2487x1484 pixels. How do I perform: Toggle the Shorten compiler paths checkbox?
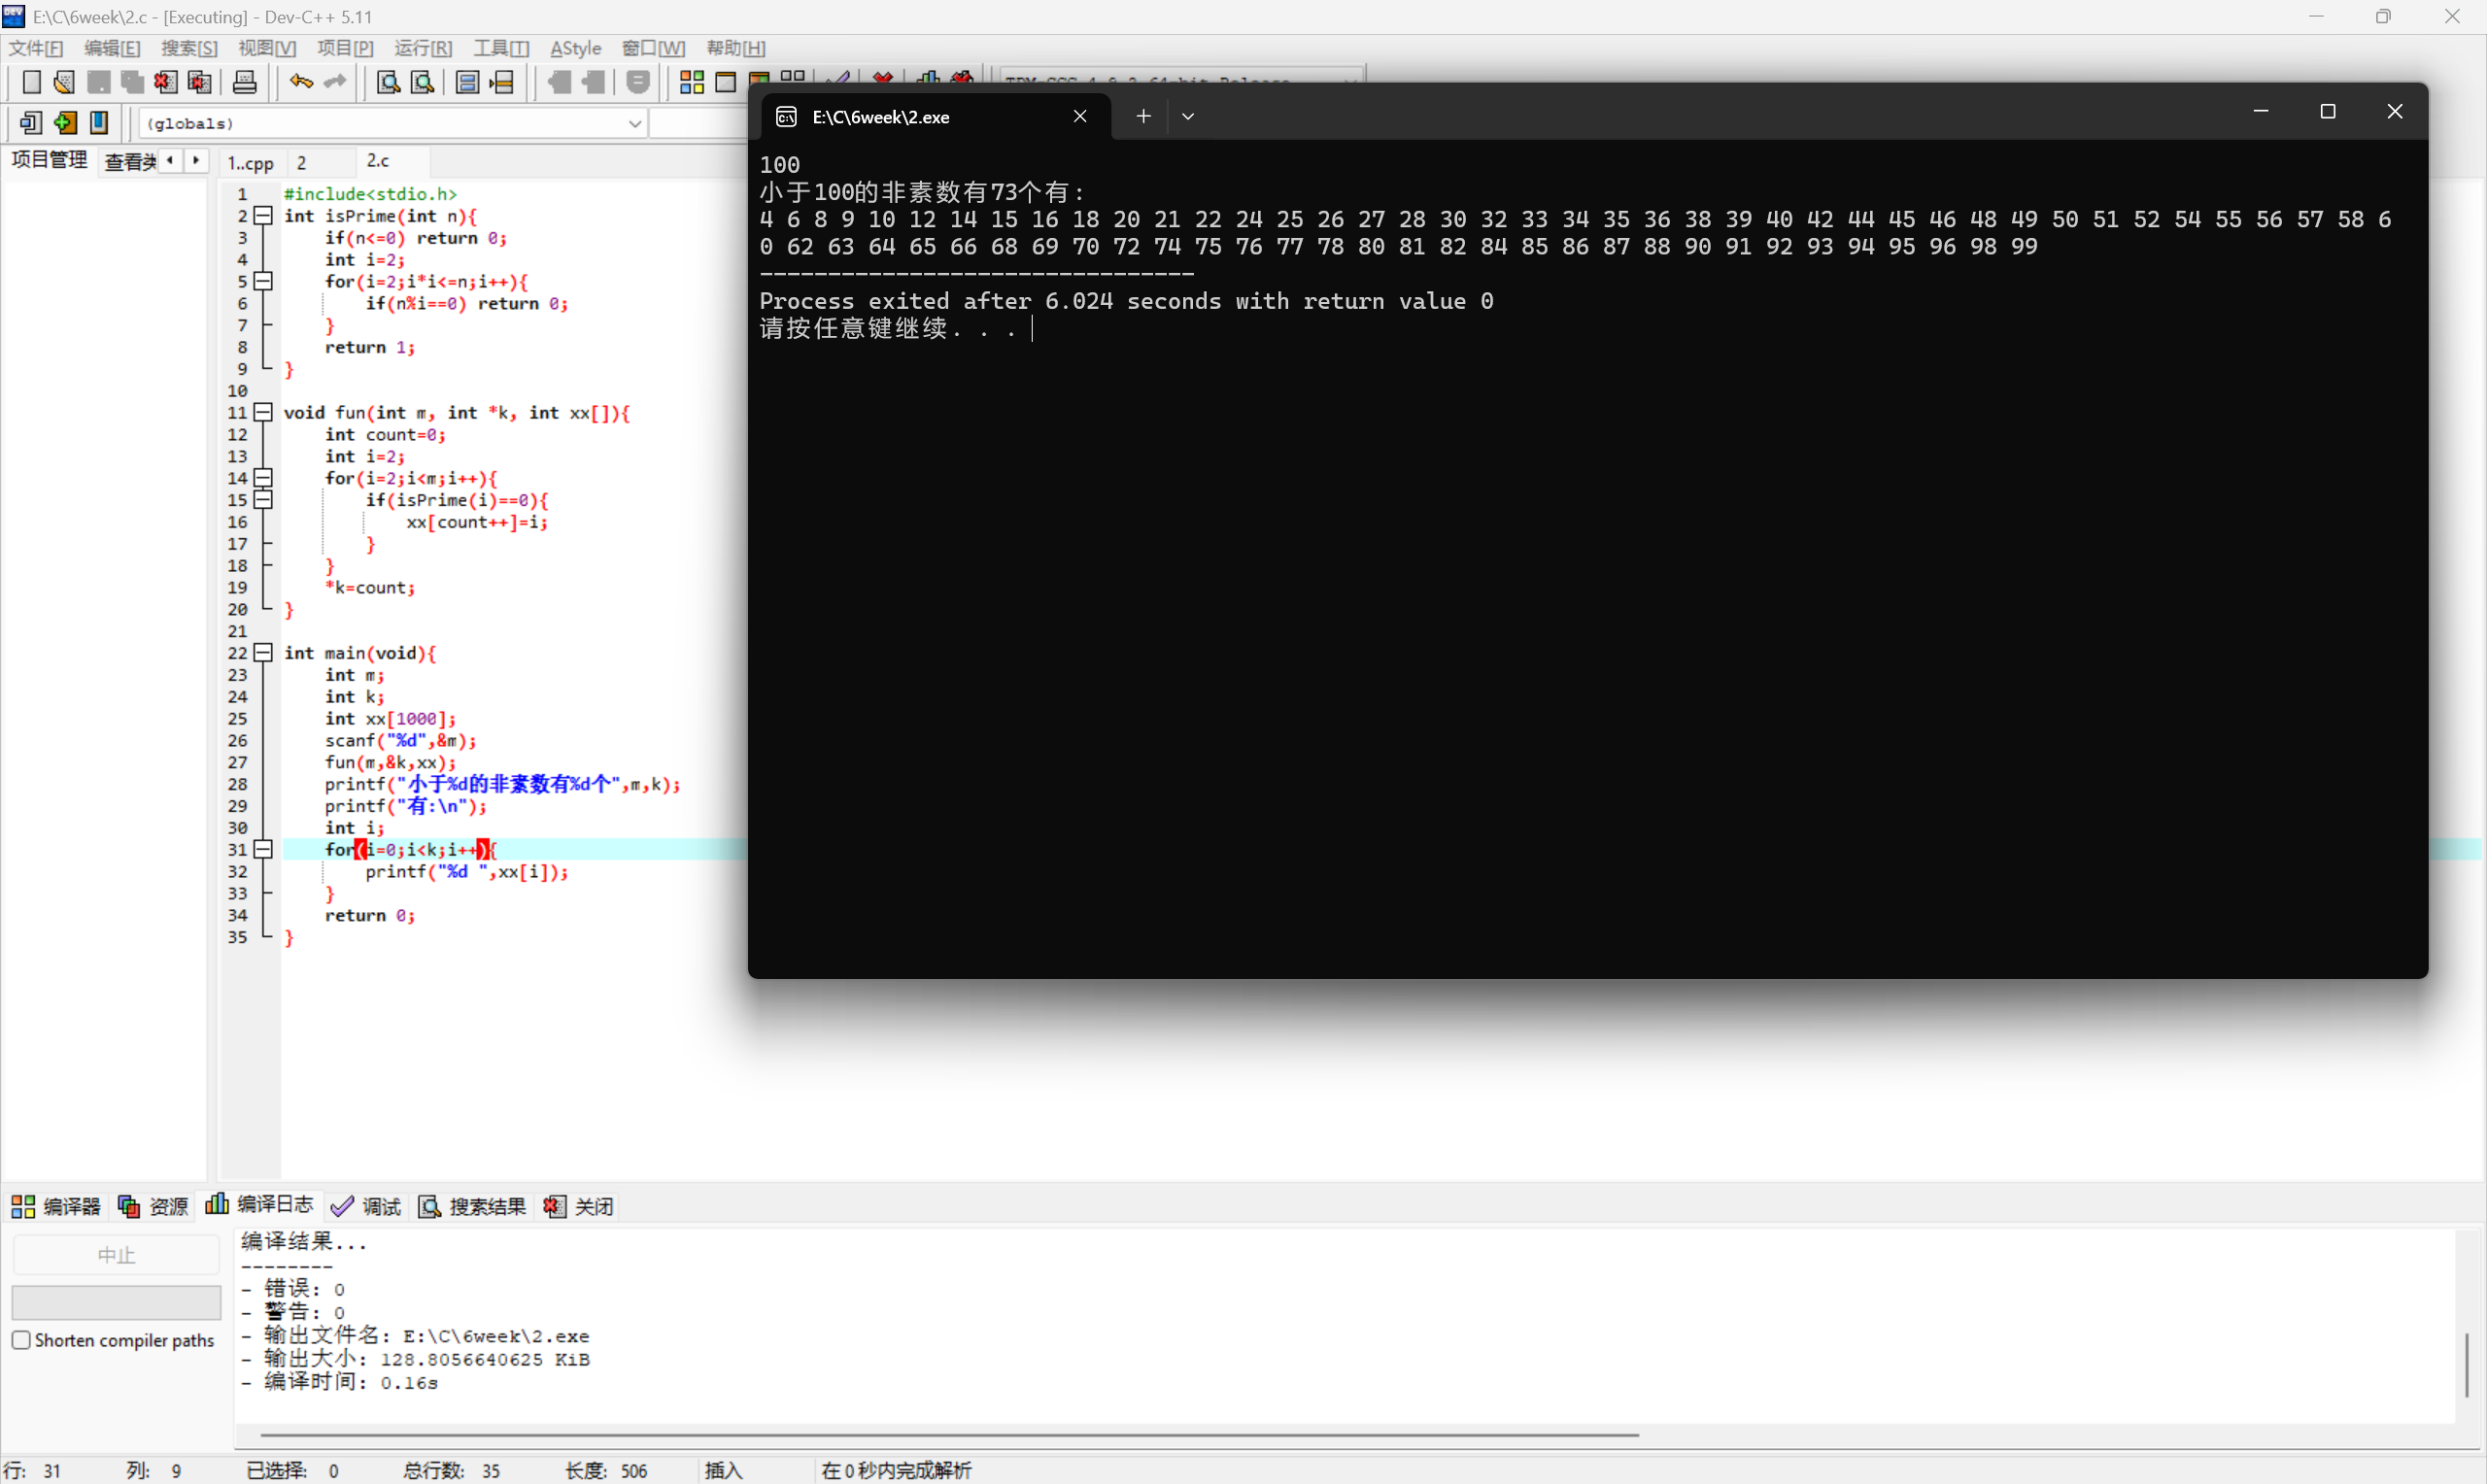pyautogui.click(x=21, y=1340)
